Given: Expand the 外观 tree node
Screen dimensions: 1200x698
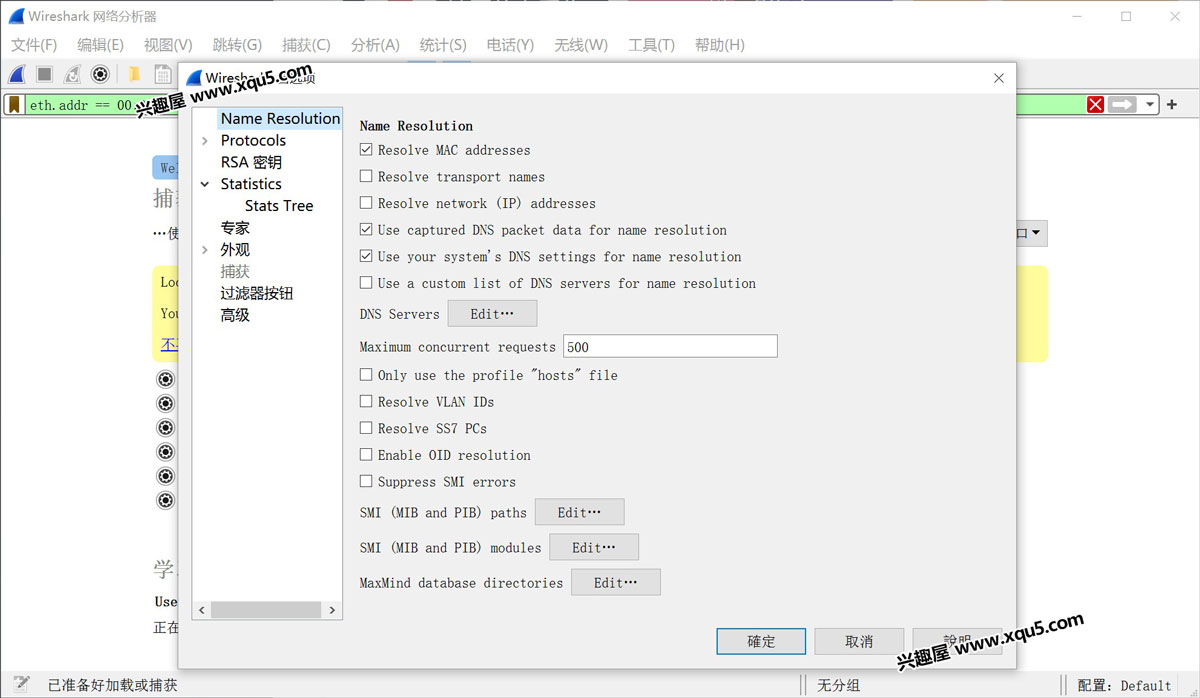Looking at the screenshot, I should pyautogui.click(x=205, y=250).
